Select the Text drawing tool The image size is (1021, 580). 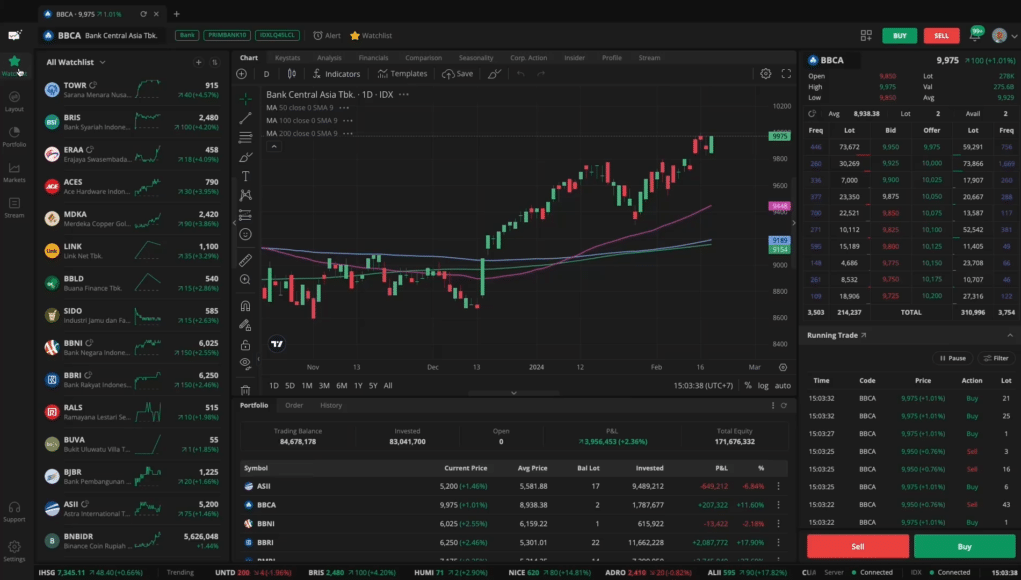pos(246,176)
